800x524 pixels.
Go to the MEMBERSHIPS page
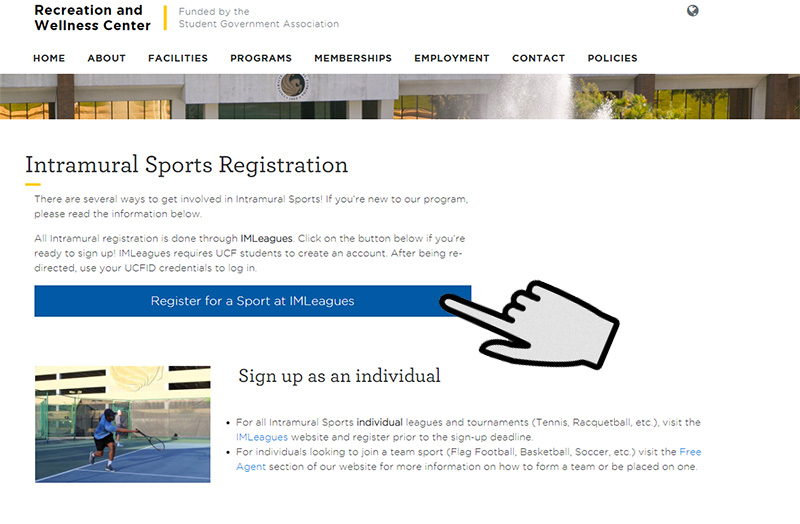coord(353,58)
